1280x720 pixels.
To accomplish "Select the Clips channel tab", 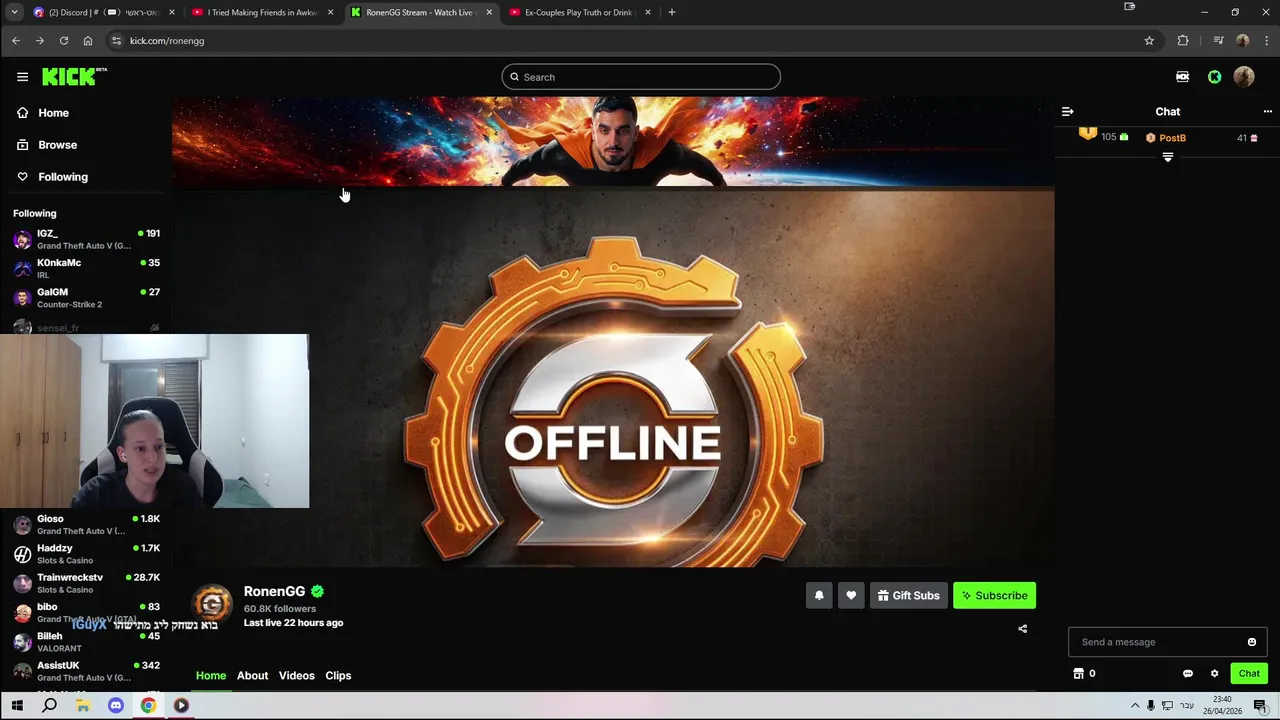I will pos(338,675).
